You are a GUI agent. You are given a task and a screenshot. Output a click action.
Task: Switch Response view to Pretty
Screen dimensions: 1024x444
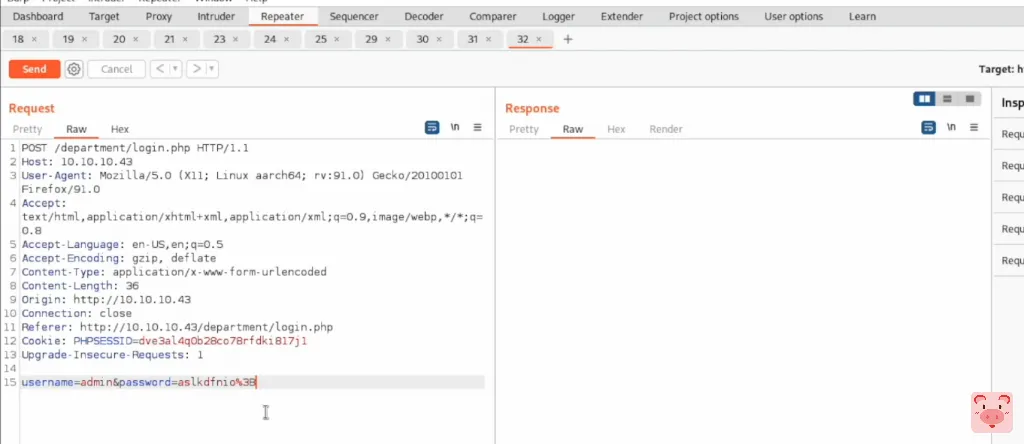tap(524, 129)
